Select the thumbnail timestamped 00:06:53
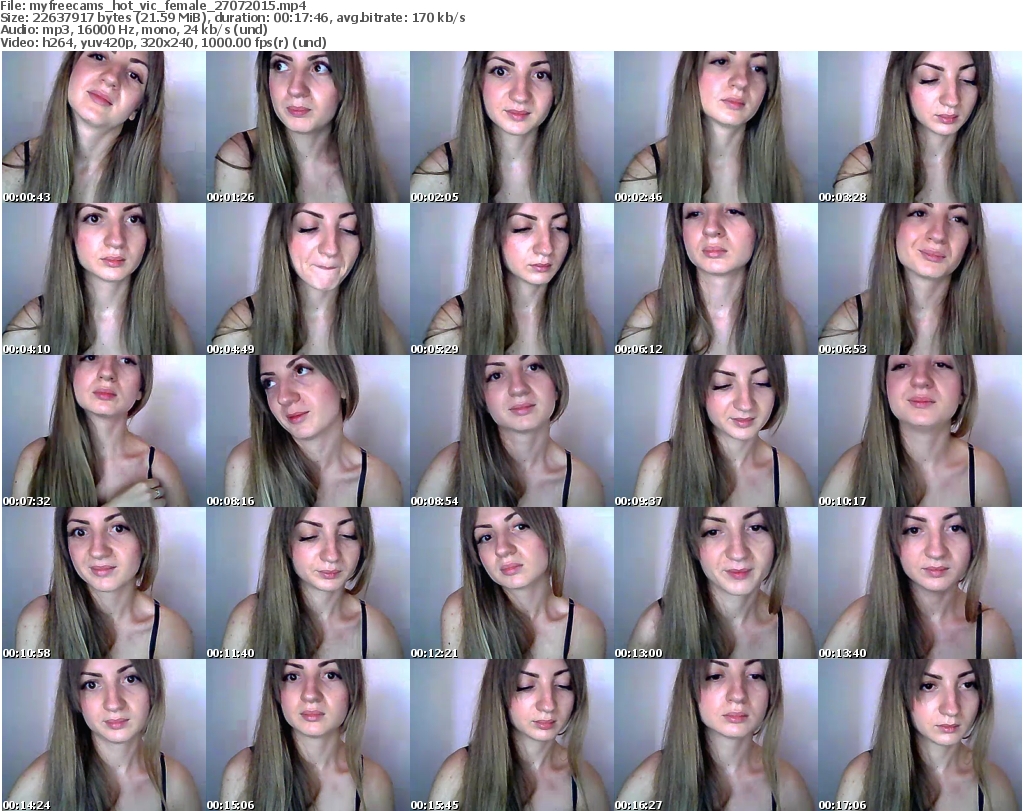The image size is (1024, 811). [x=920, y=279]
